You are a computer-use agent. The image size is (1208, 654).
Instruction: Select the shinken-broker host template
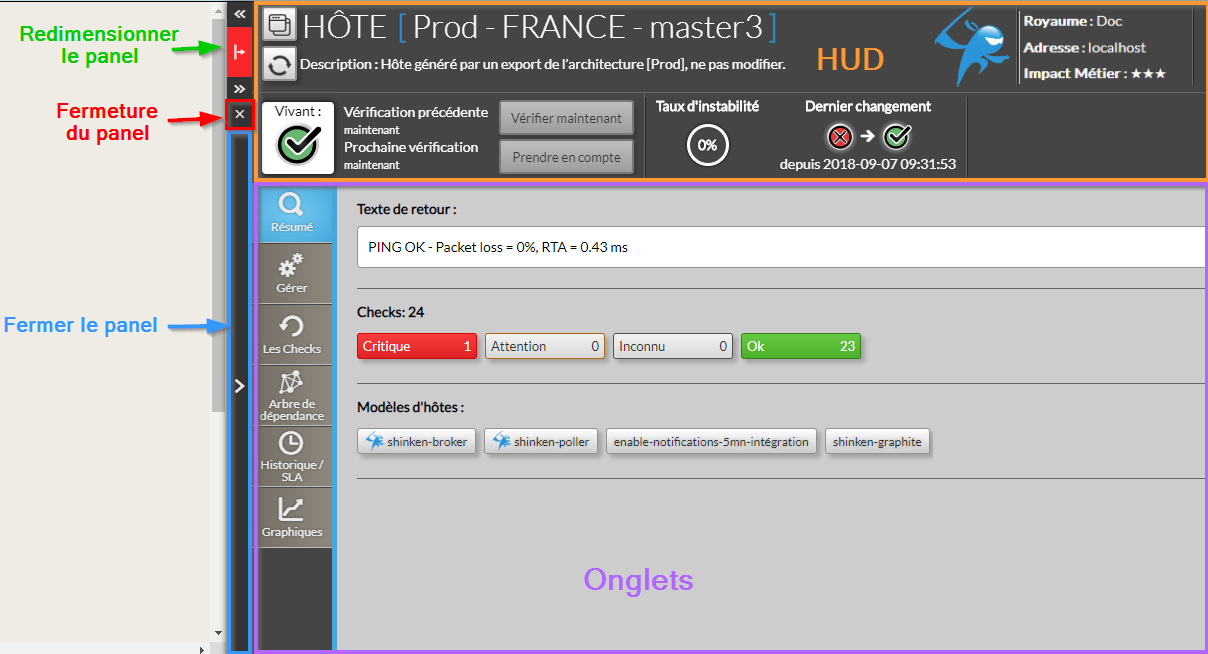(x=417, y=441)
